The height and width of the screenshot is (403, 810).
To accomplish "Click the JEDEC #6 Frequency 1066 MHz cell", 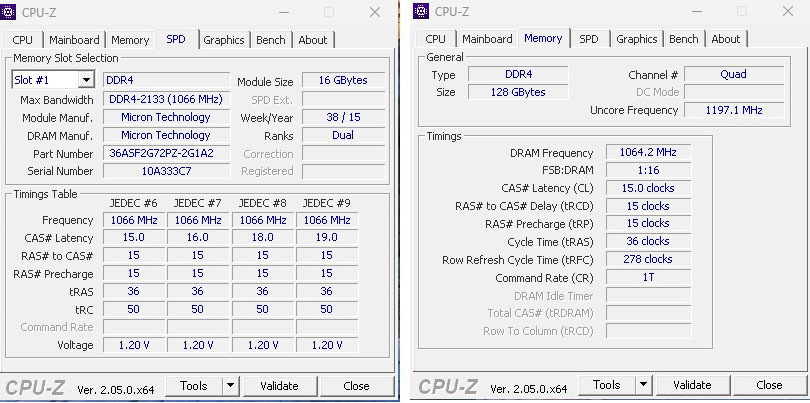I will point(134,220).
